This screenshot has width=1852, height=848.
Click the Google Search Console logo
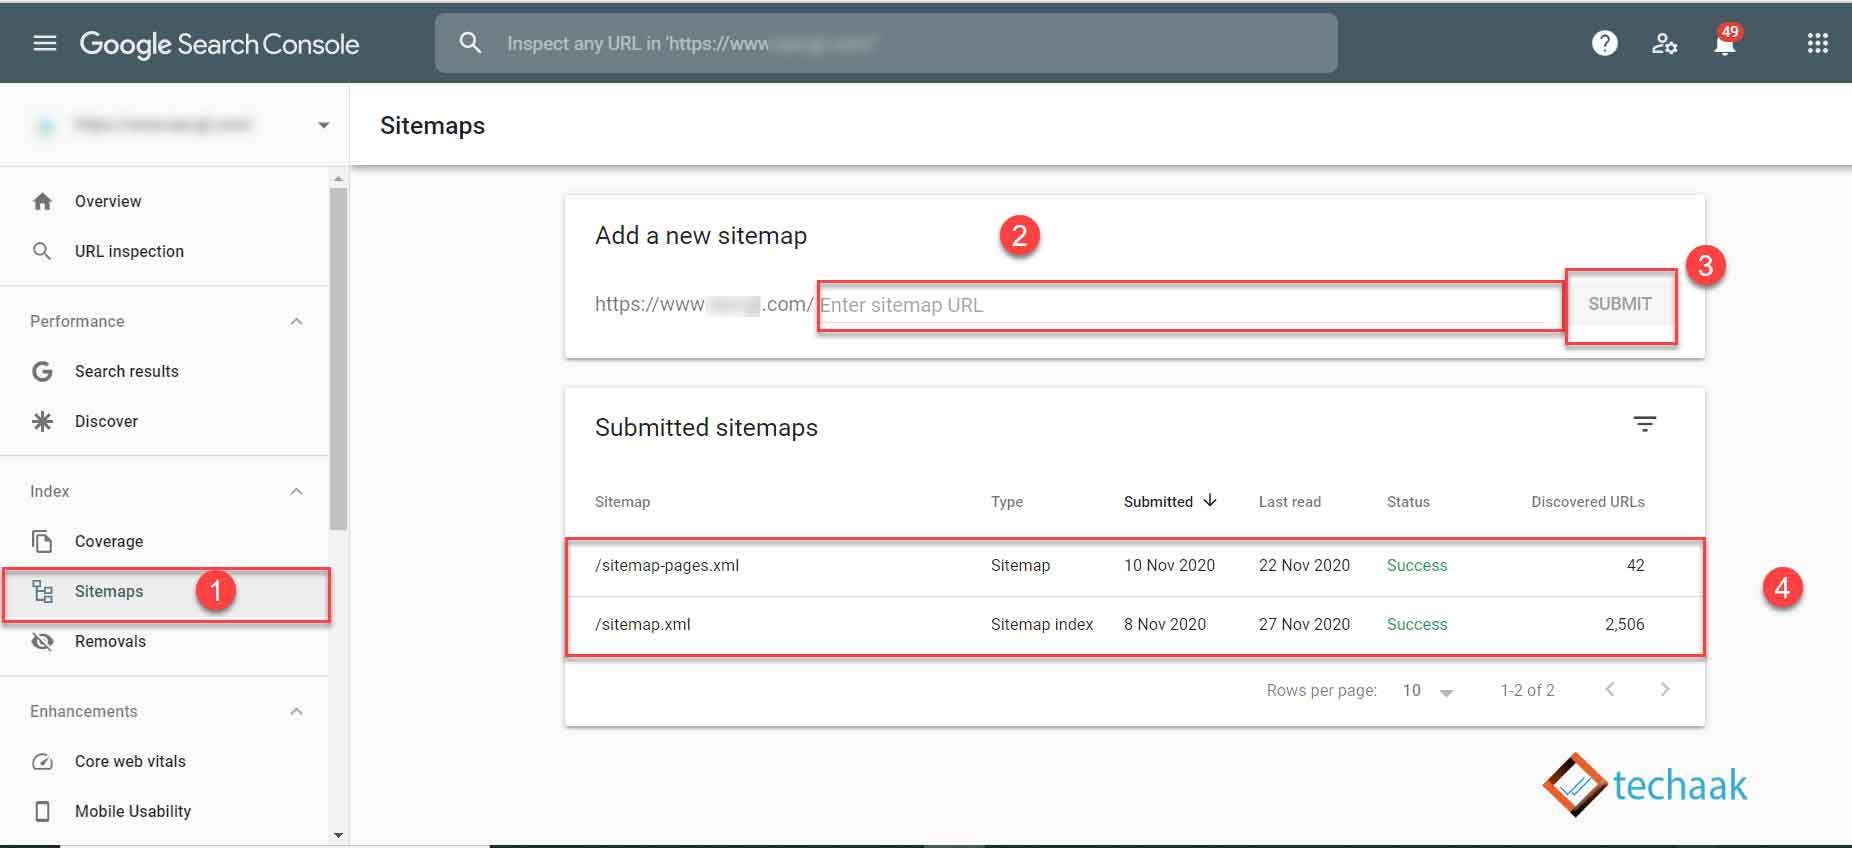pos(219,44)
